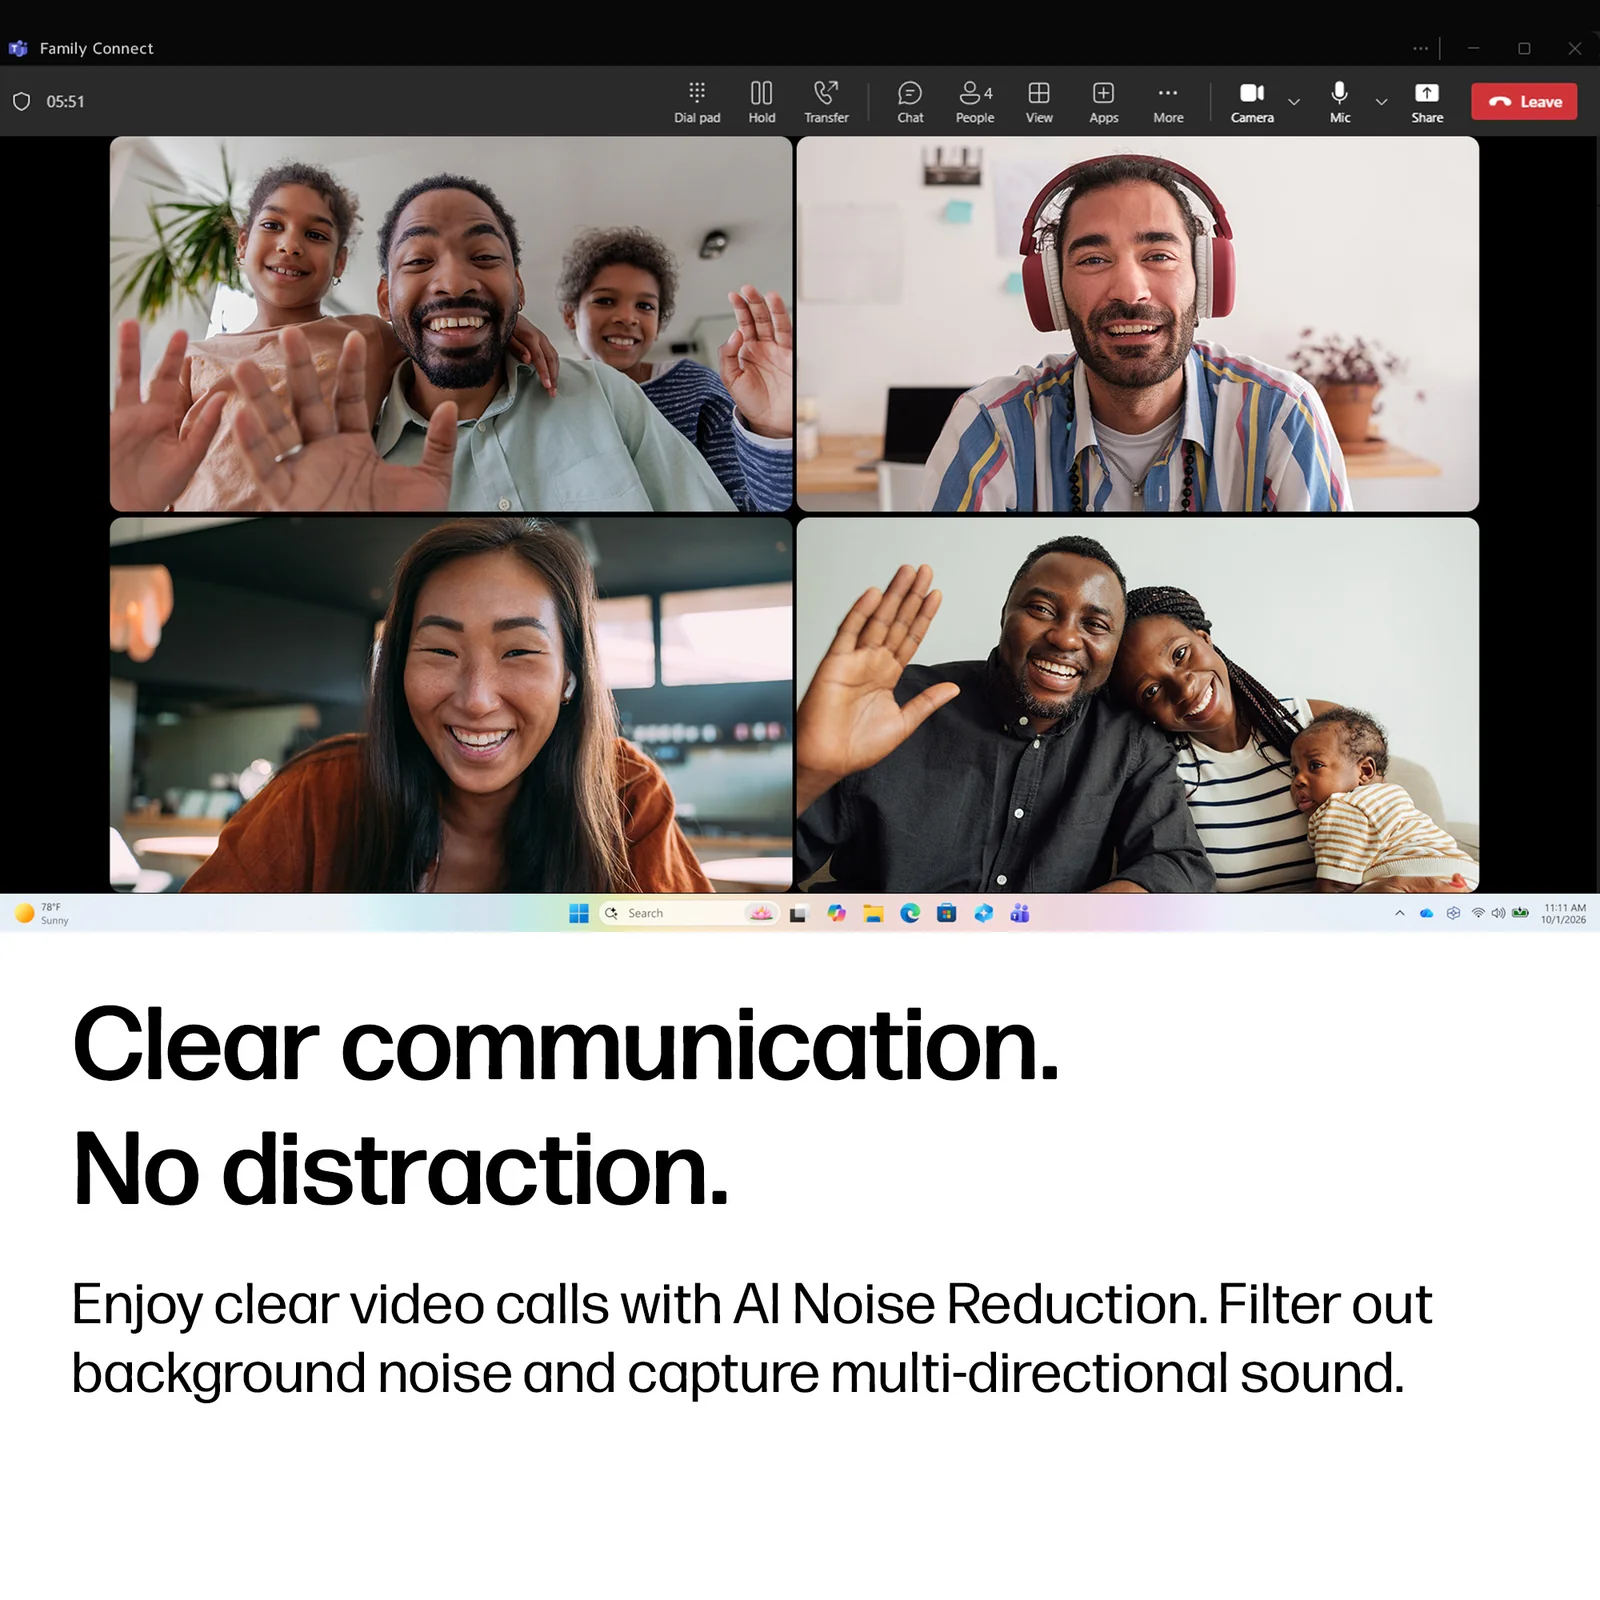
Task: Expand the Camera options chevron
Action: click(1294, 102)
